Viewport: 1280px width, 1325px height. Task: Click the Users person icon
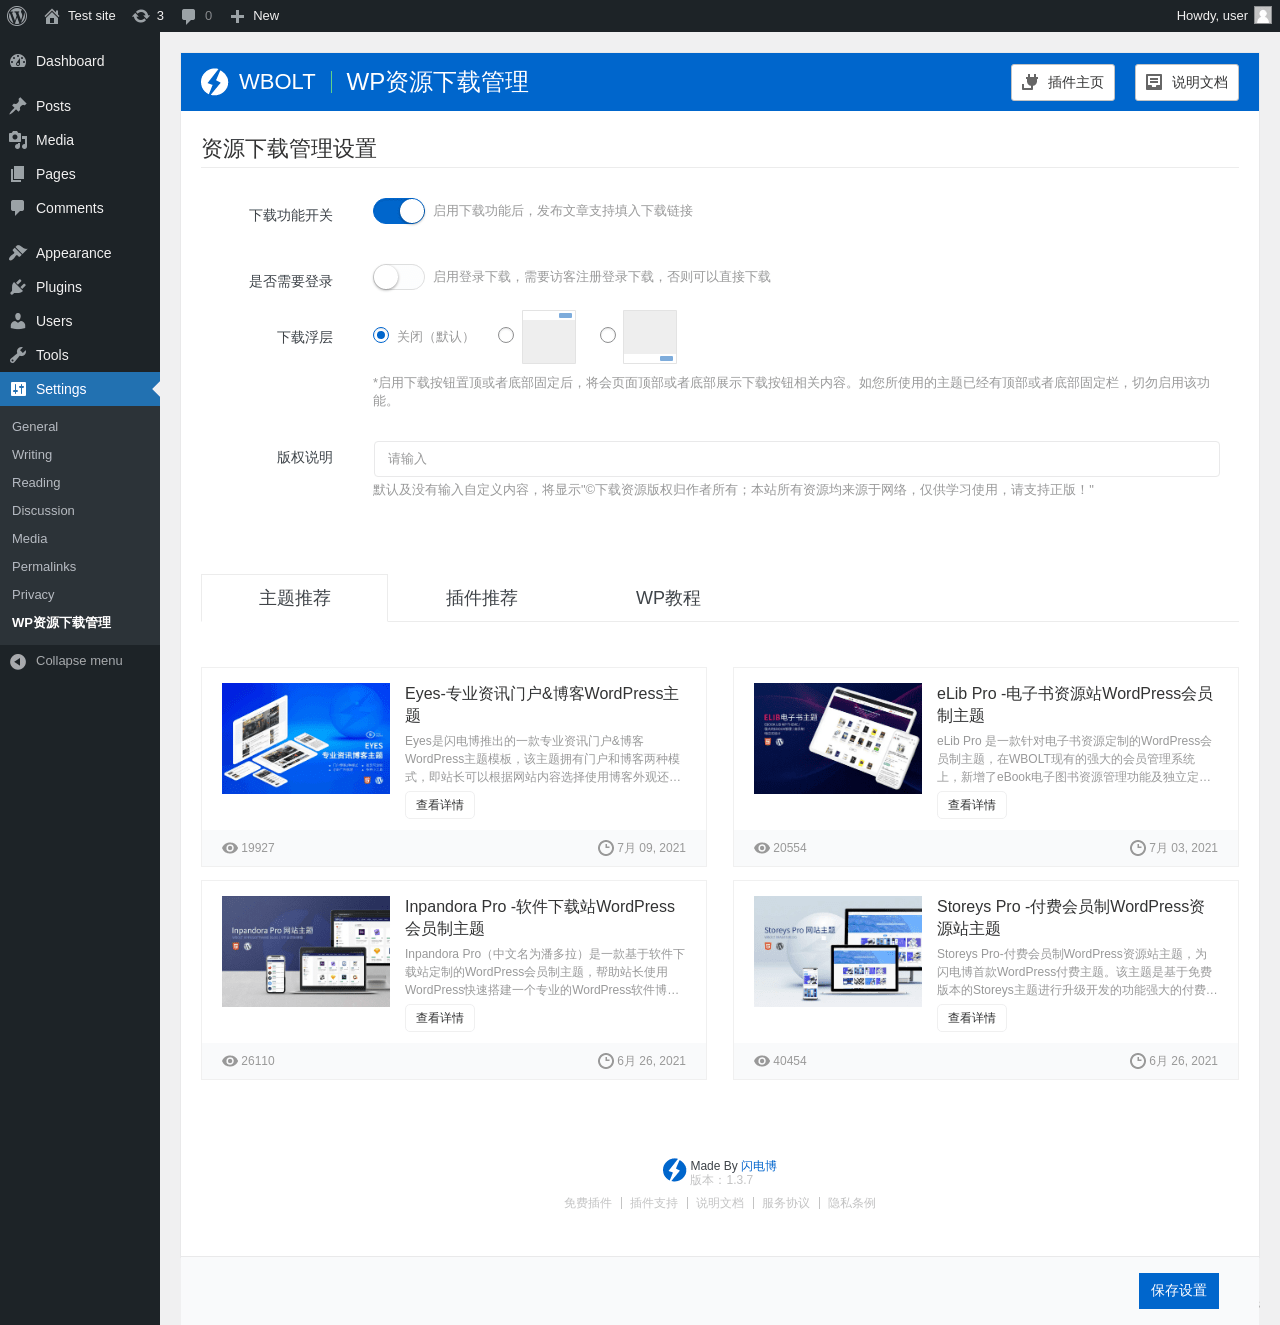pos(18,321)
